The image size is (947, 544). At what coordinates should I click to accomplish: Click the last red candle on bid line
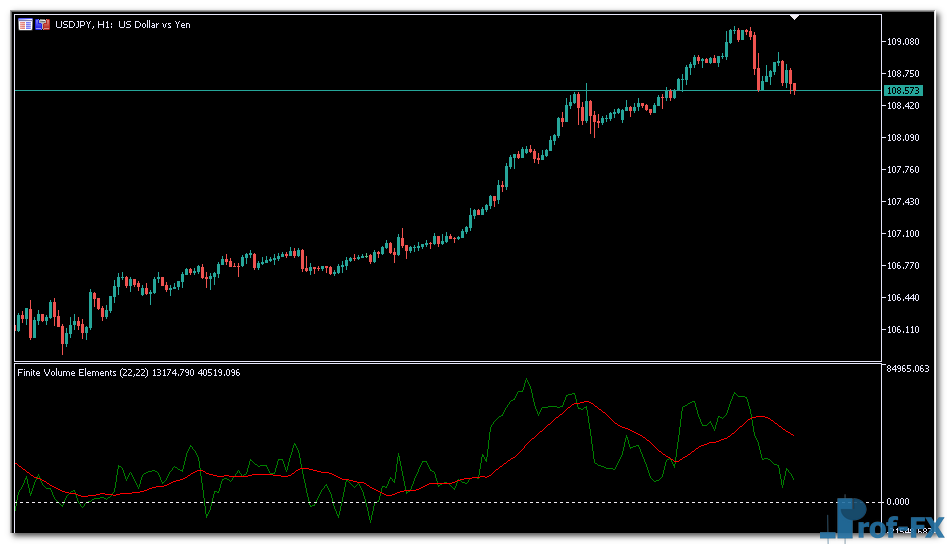[794, 89]
